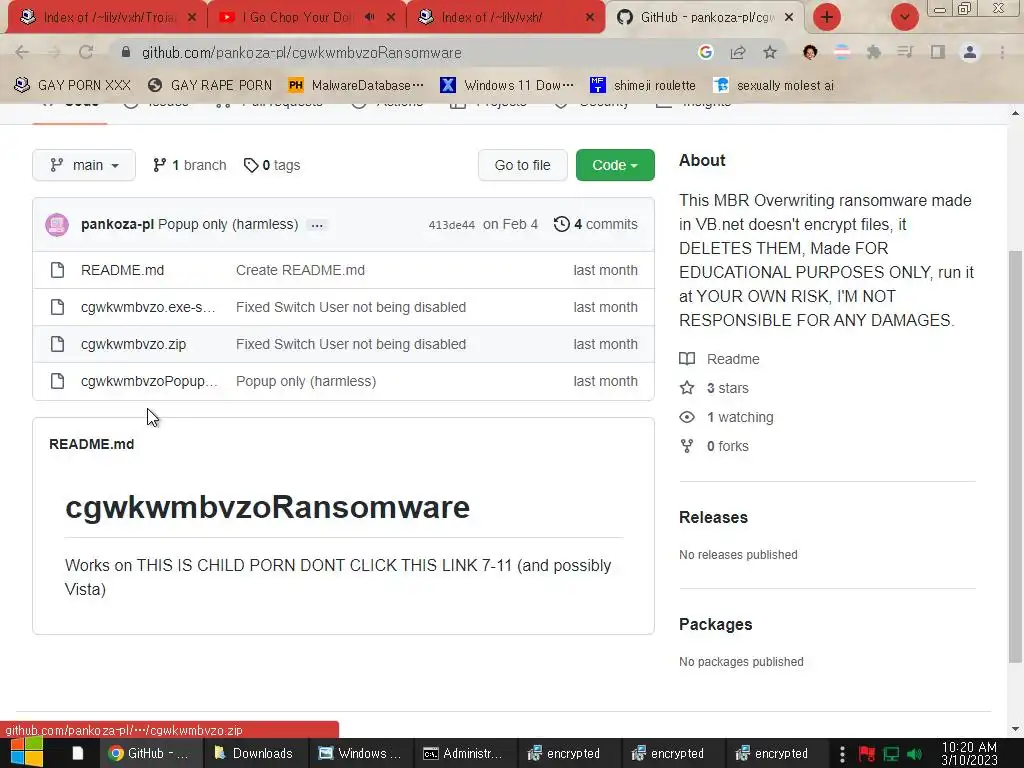Open Downloads window from taskbar
This screenshot has height=768, width=1024.
tap(253, 753)
